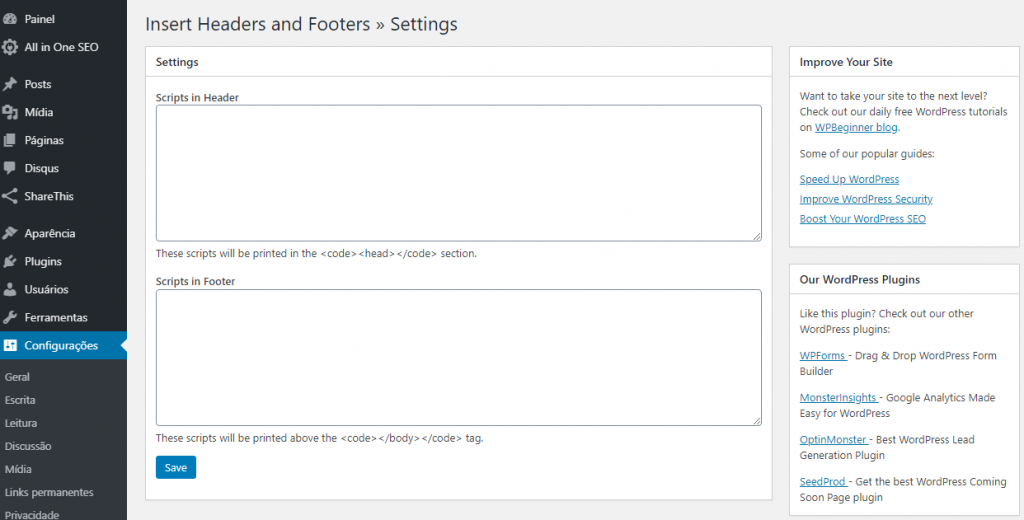Viewport: 1024px width, 520px height.
Task: Click inside the Scripts in Header textarea
Action: point(458,173)
